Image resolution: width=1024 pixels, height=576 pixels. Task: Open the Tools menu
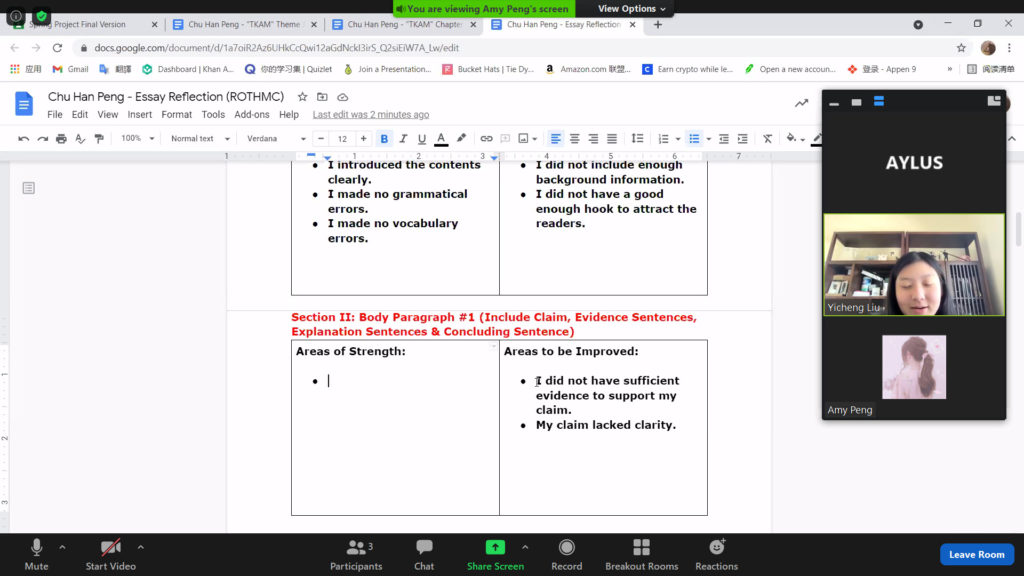[213, 114]
